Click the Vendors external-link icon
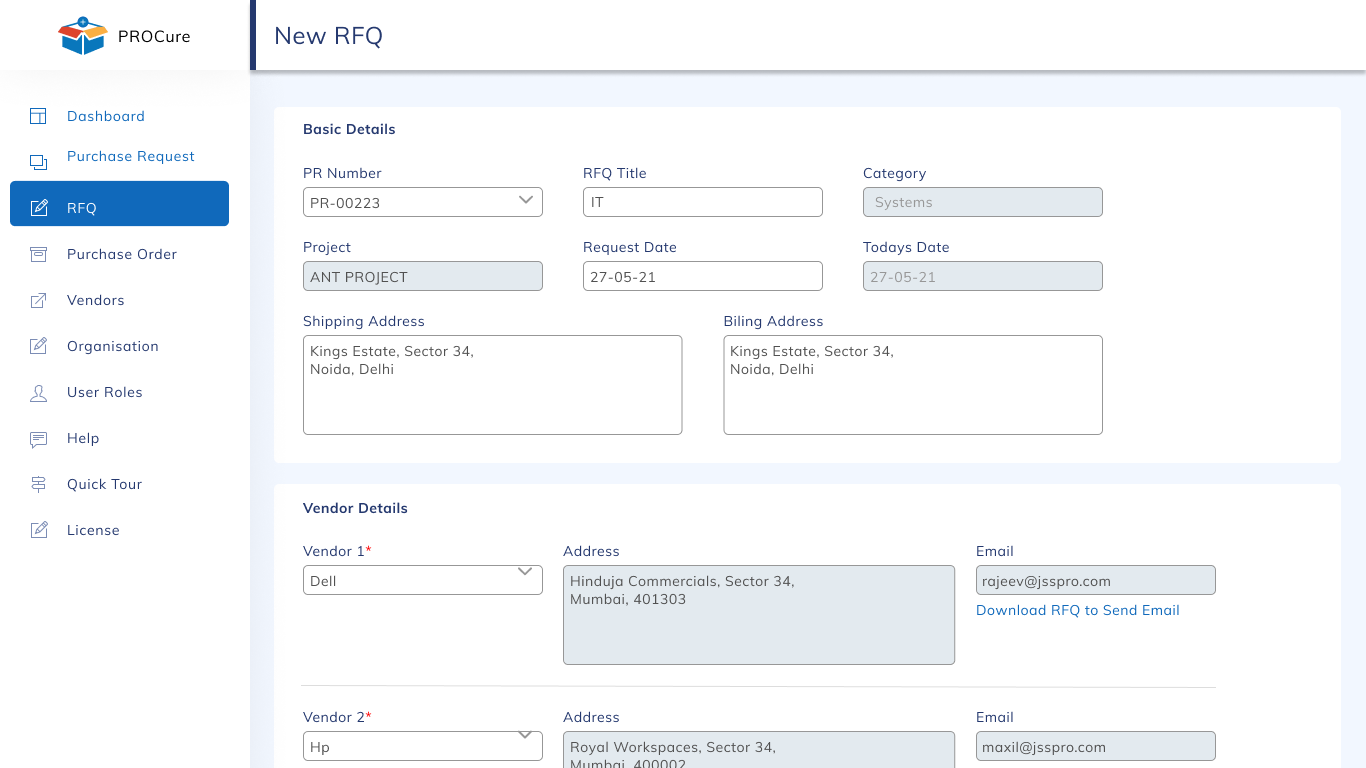This screenshot has width=1366, height=768. click(38, 300)
